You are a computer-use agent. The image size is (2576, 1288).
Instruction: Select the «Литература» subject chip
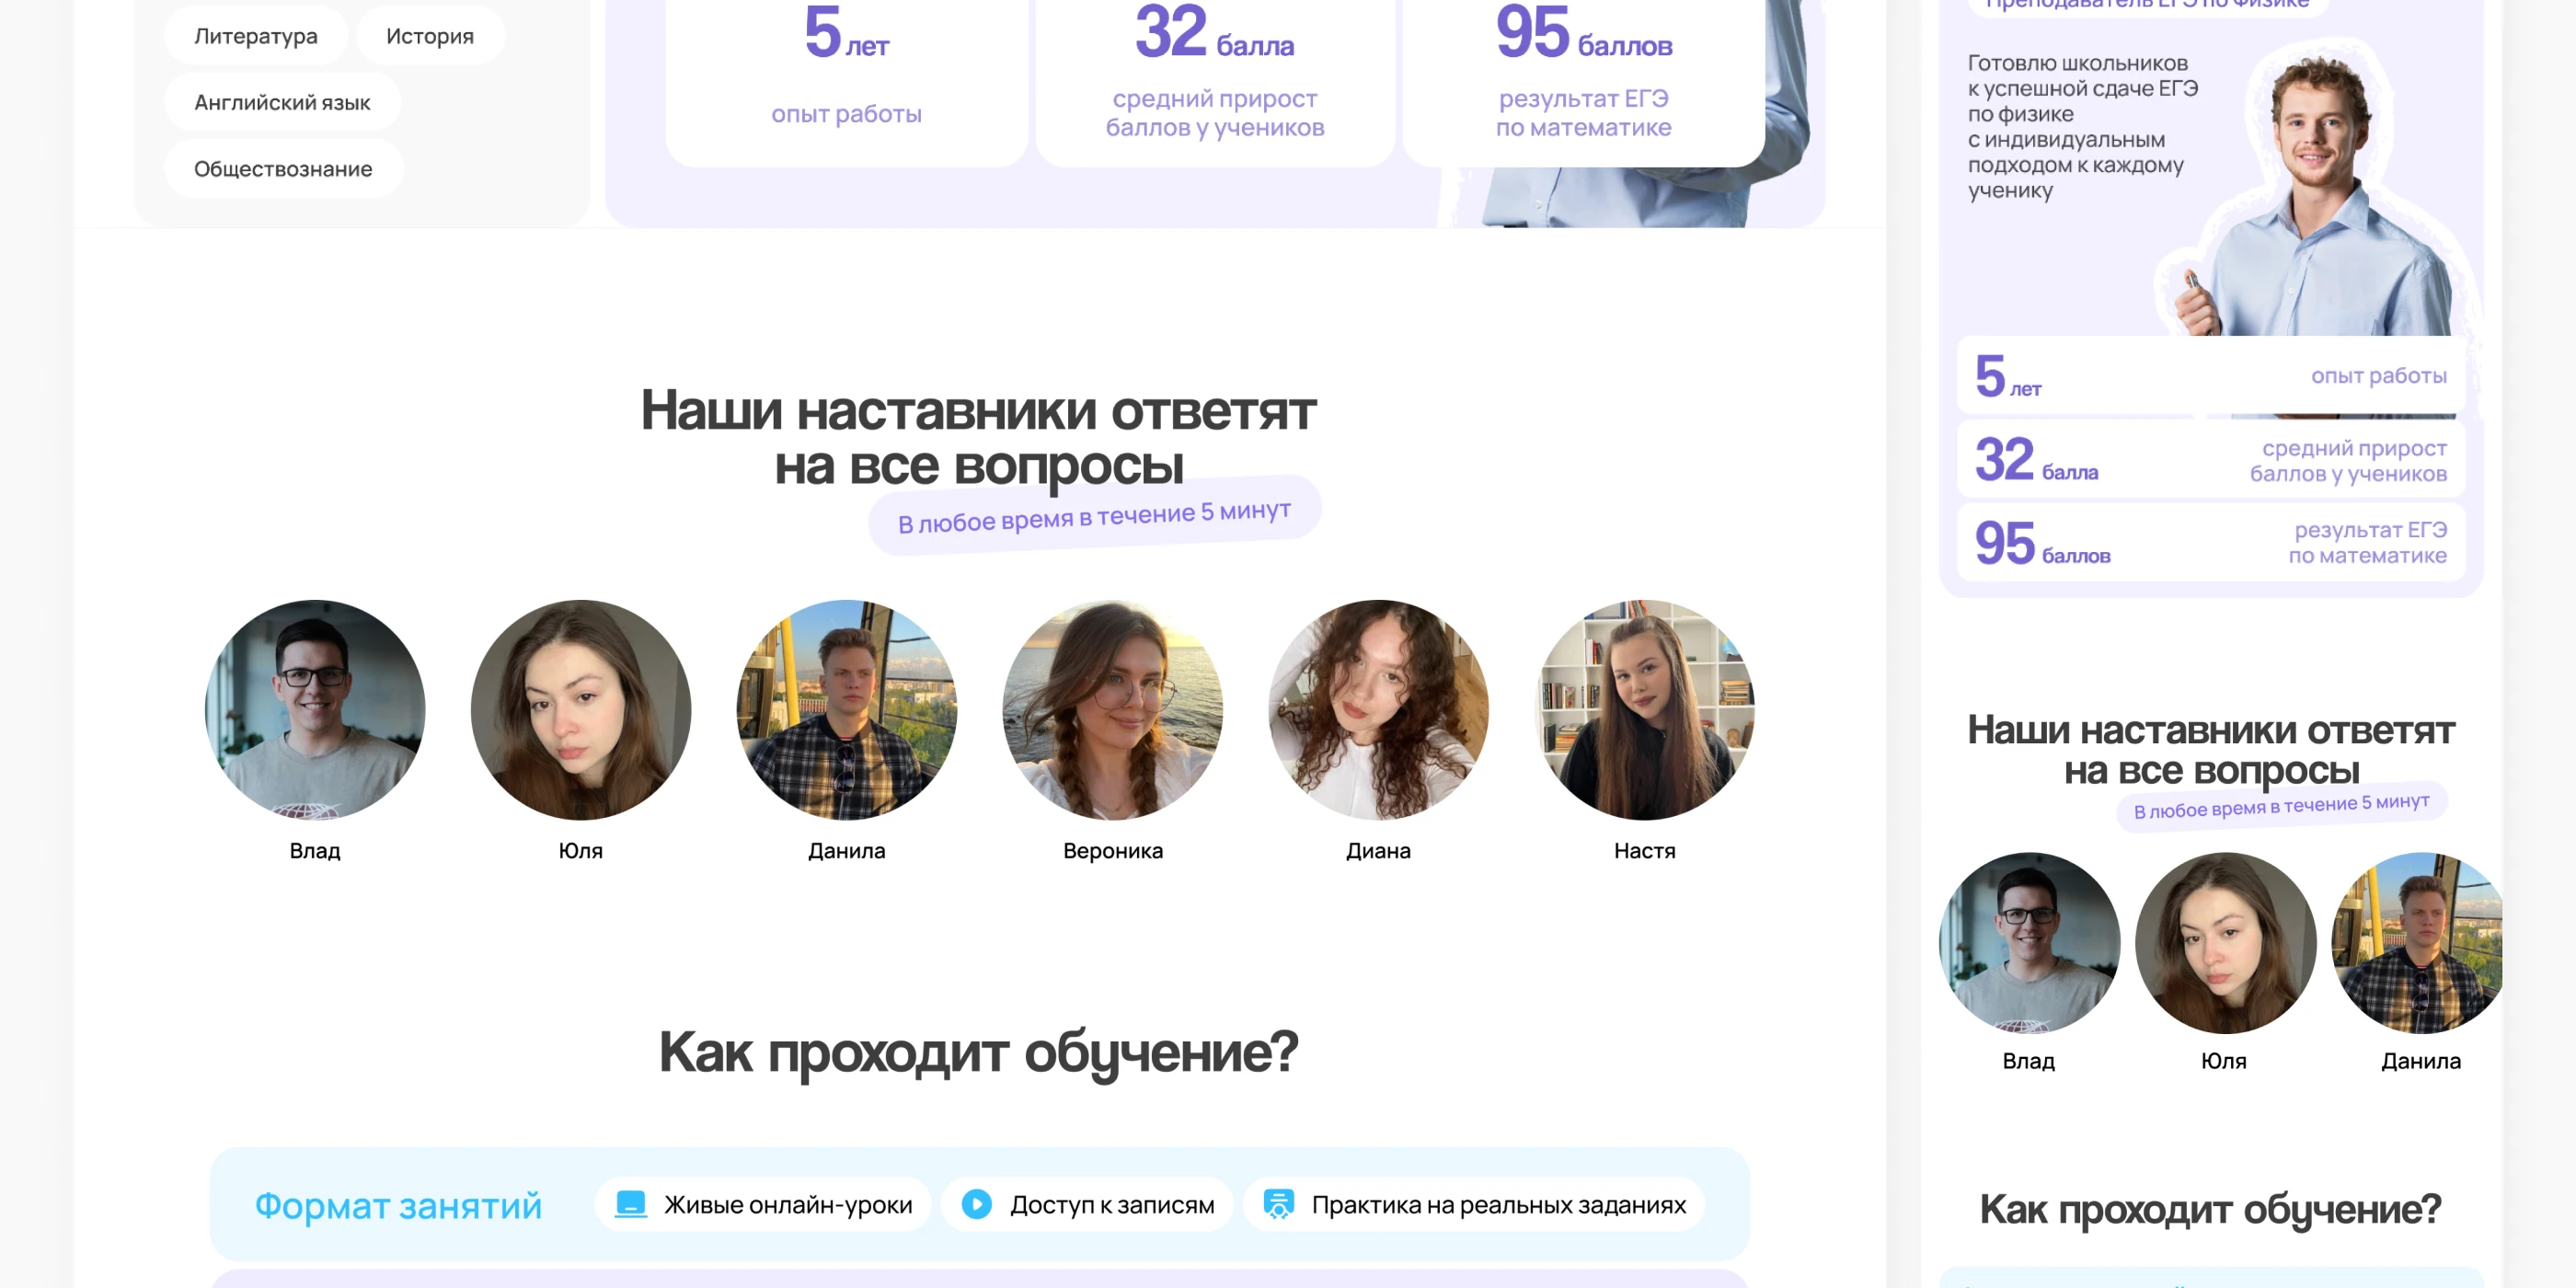tap(256, 35)
